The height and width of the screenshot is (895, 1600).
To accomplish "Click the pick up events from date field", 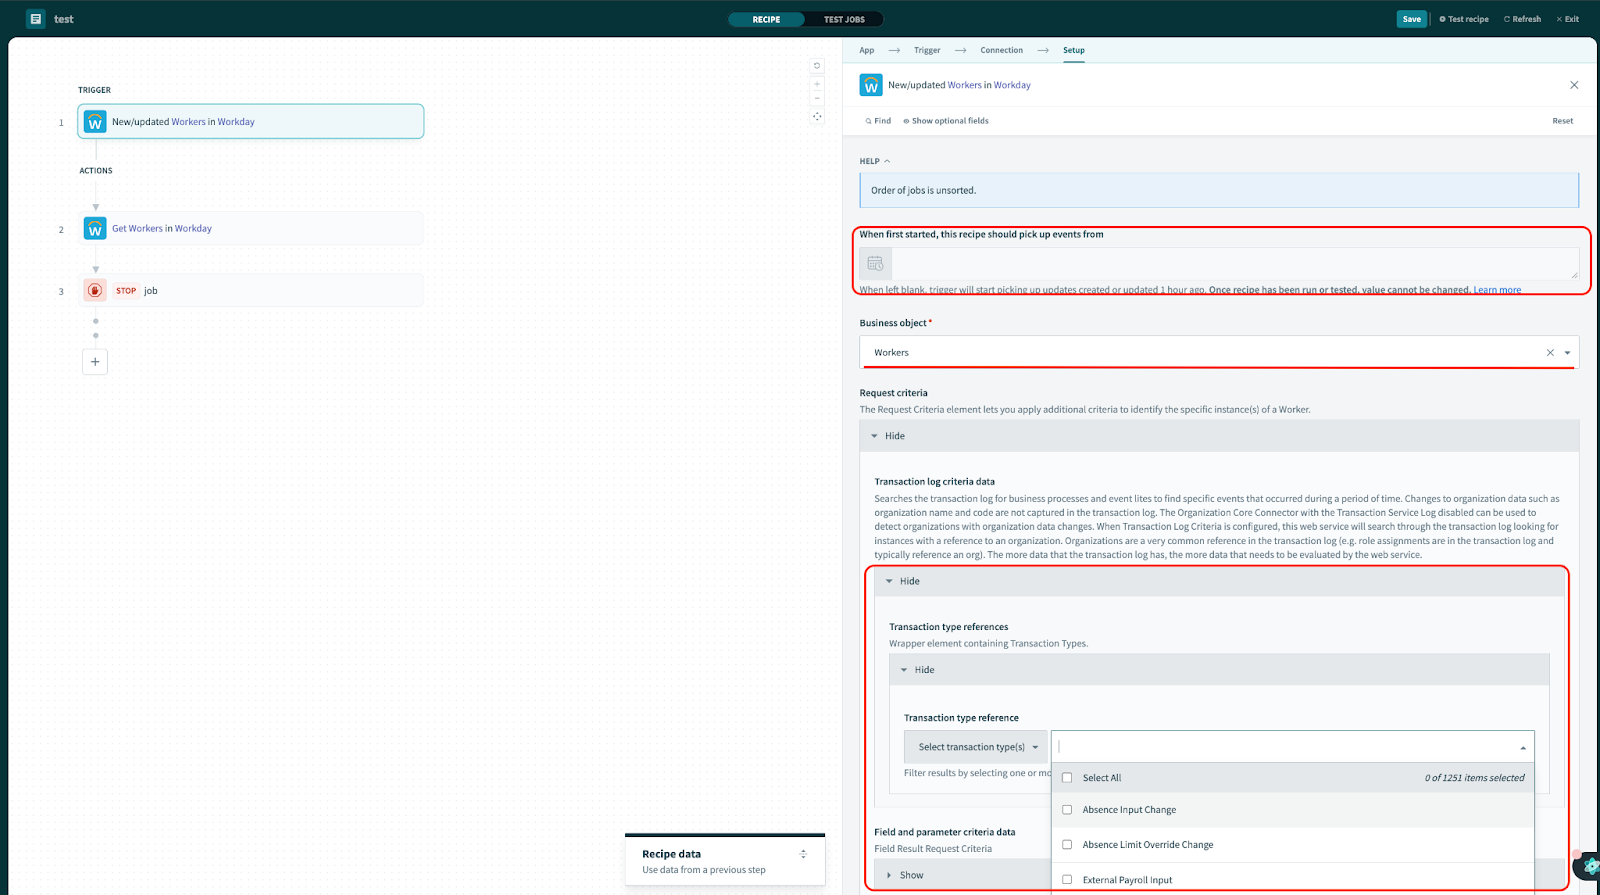I will coord(1234,264).
